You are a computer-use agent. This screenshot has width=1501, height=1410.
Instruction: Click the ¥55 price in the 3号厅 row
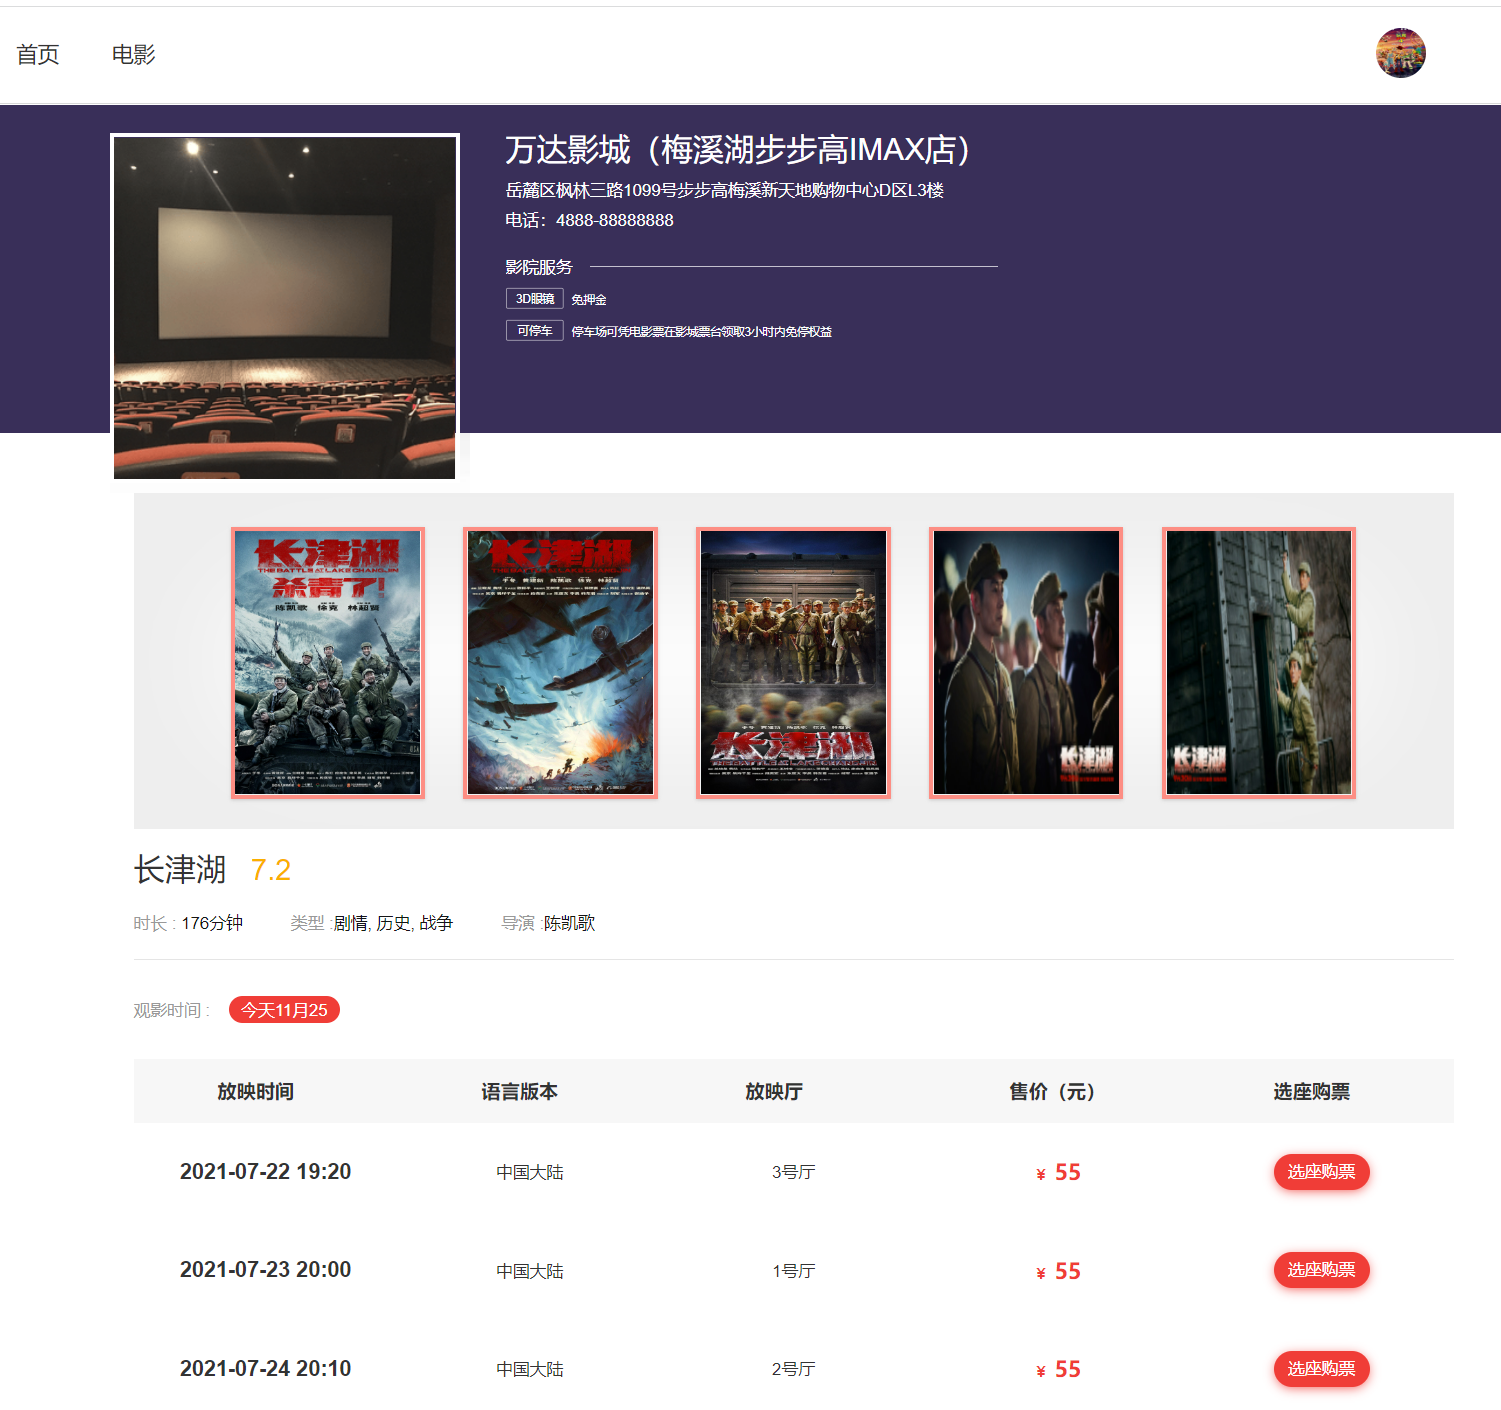(1058, 1173)
